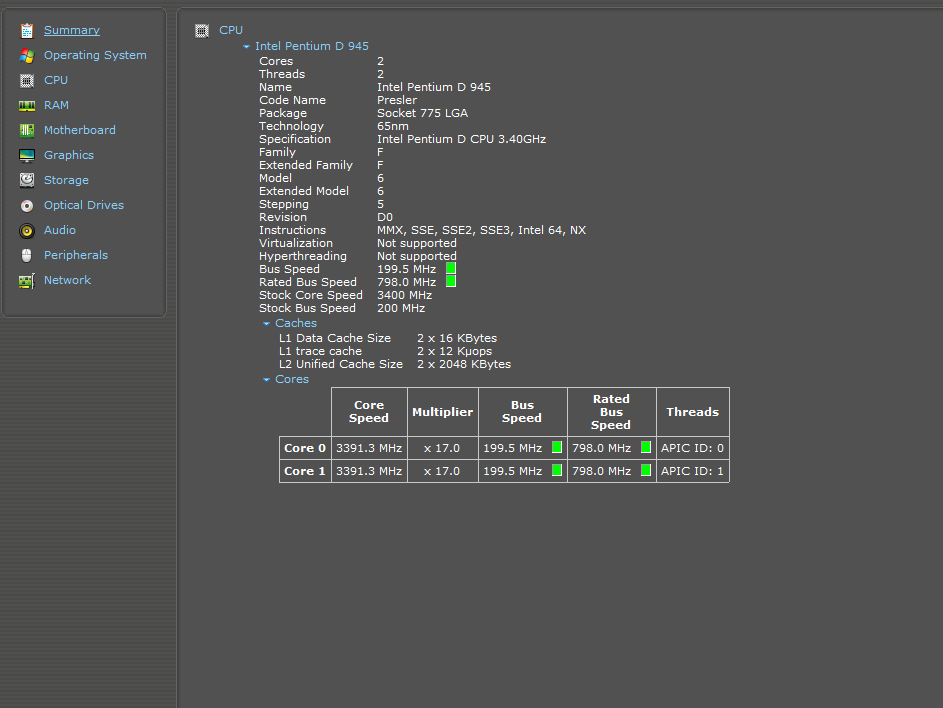The height and width of the screenshot is (708, 943).
Task: Collapse the Cores section
Action: [267, 380]
